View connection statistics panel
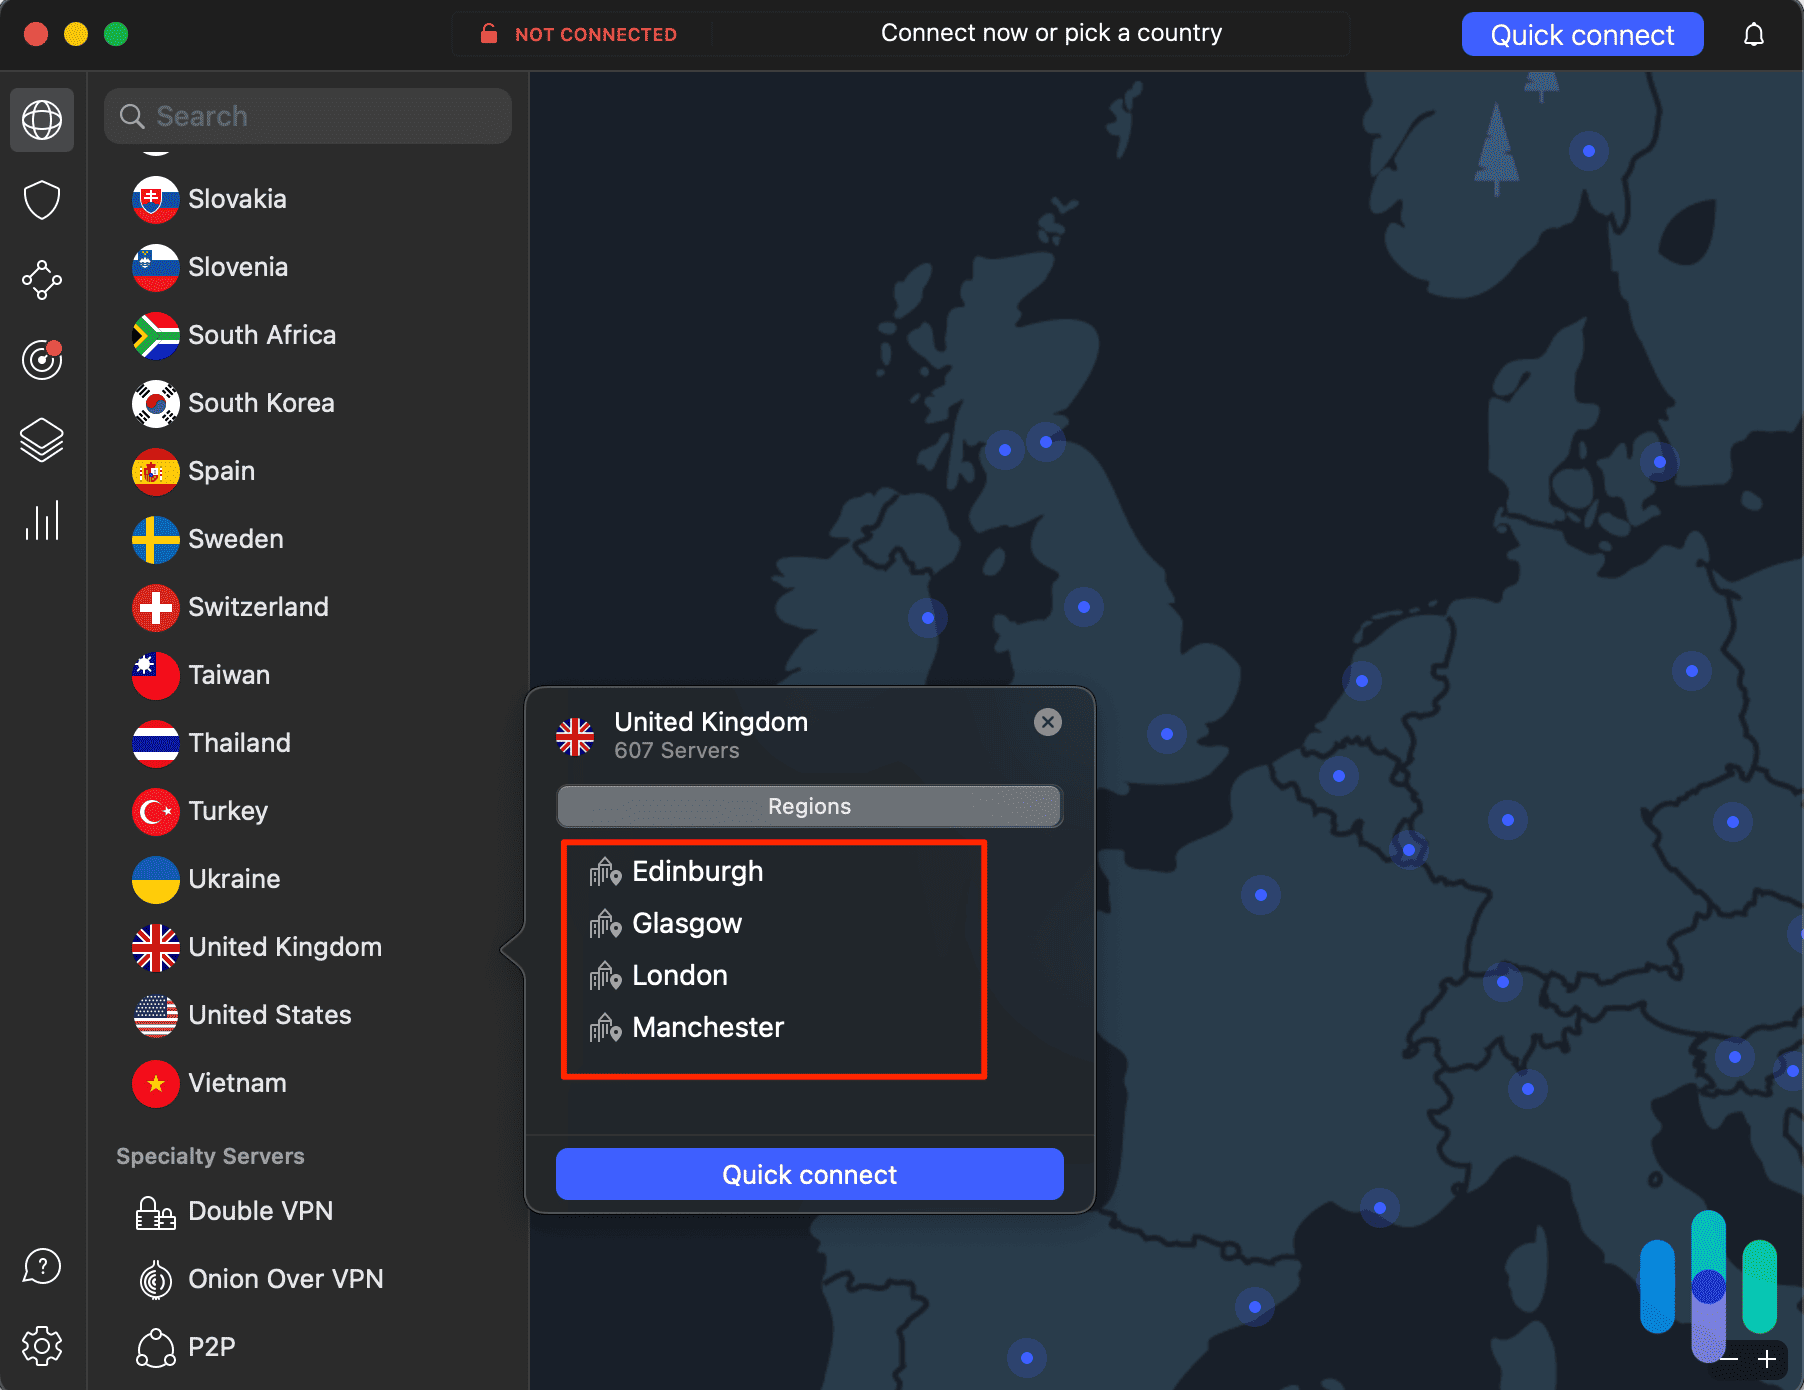The height and width of the screenshot is (1390, 1804). (x=41, y=520)
